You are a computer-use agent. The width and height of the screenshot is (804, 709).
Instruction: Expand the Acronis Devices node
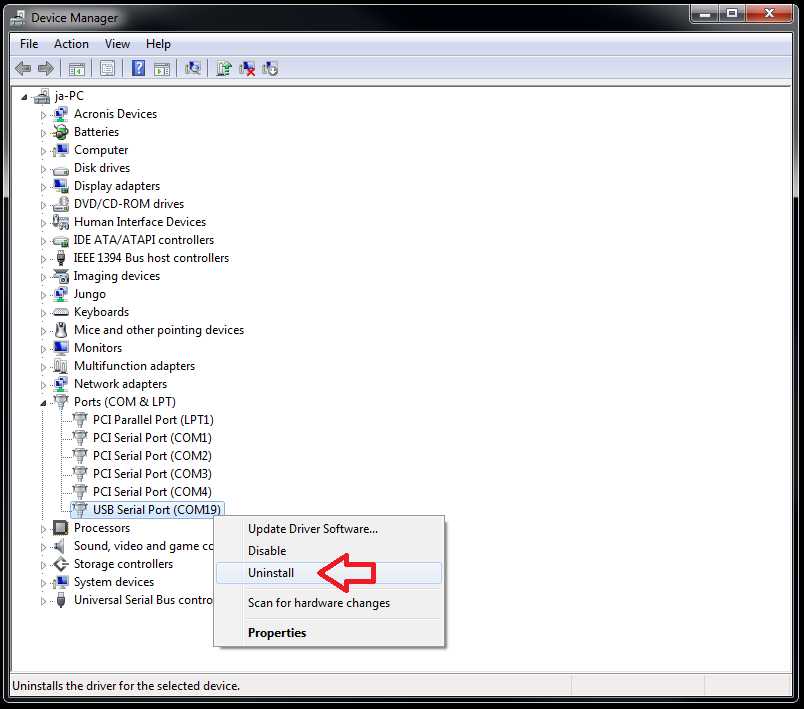43,115
